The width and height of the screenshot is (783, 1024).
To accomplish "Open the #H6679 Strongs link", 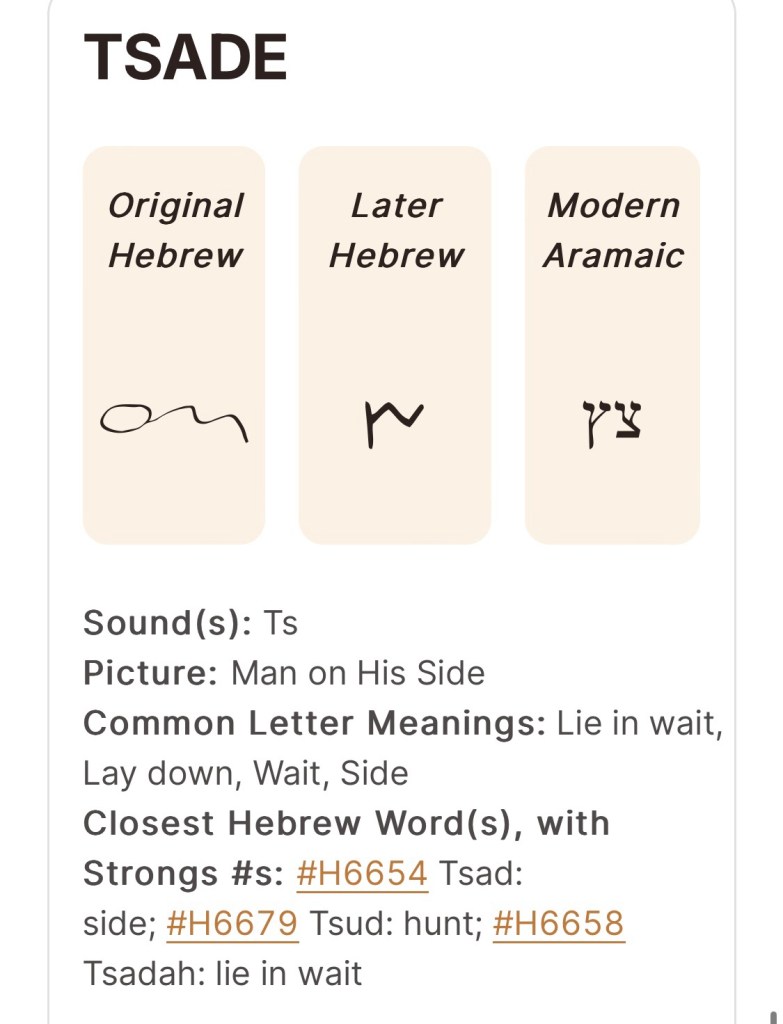I will click(x=232, y=924).
